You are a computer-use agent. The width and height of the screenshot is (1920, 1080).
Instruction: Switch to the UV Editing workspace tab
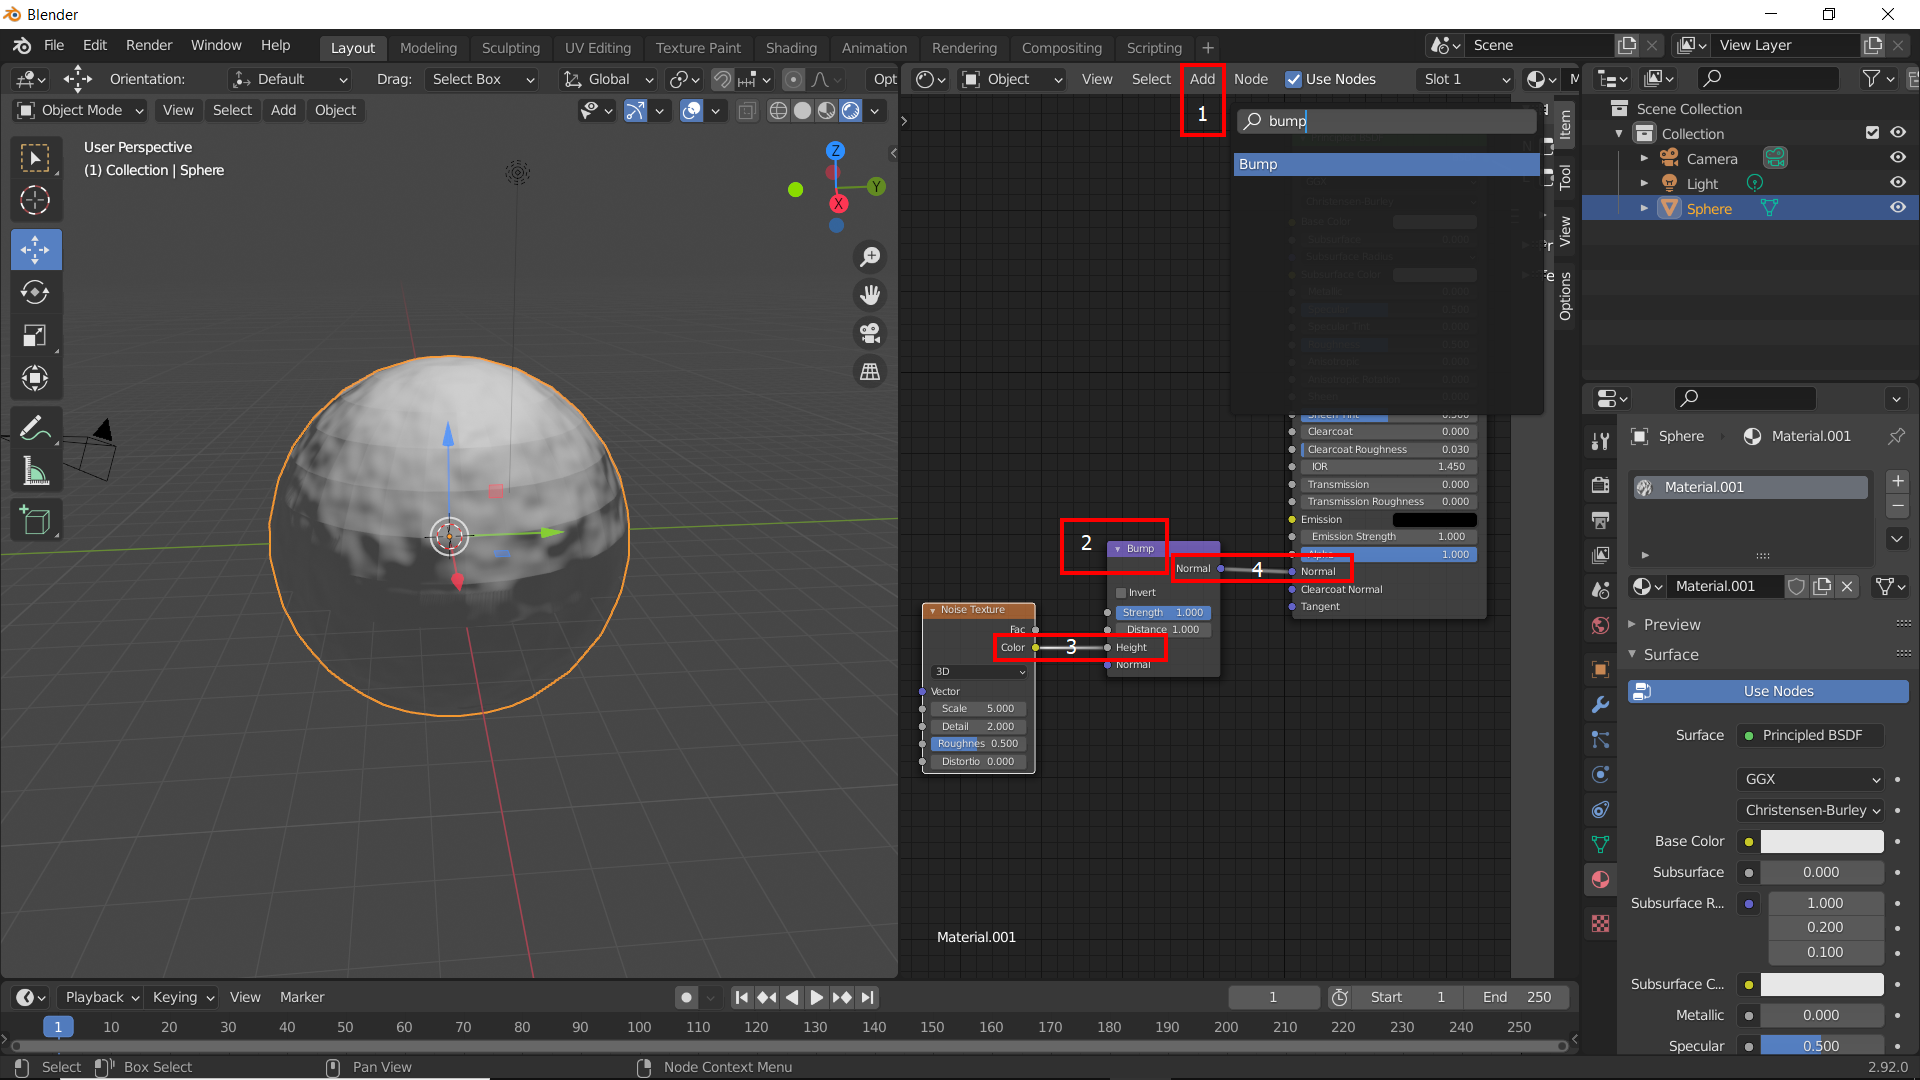pos(598,48)
